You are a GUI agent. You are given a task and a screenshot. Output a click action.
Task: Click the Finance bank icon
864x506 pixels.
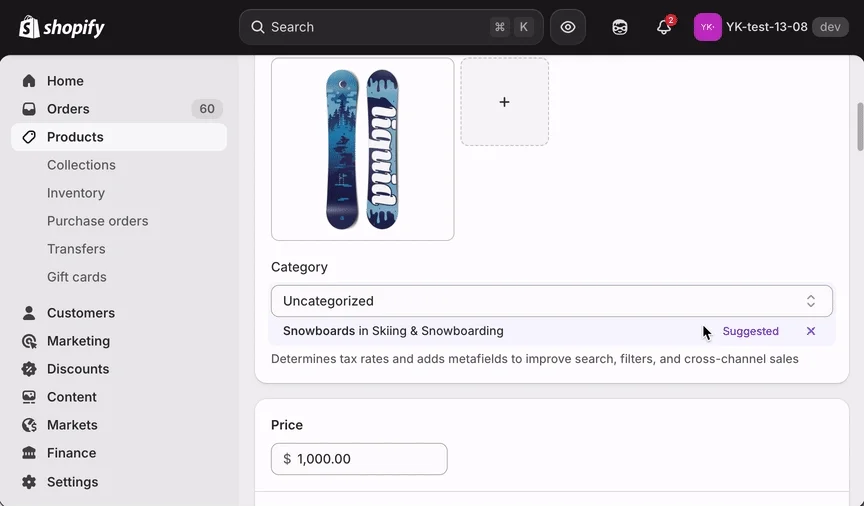pyautogui.click(x=29, y=453)
